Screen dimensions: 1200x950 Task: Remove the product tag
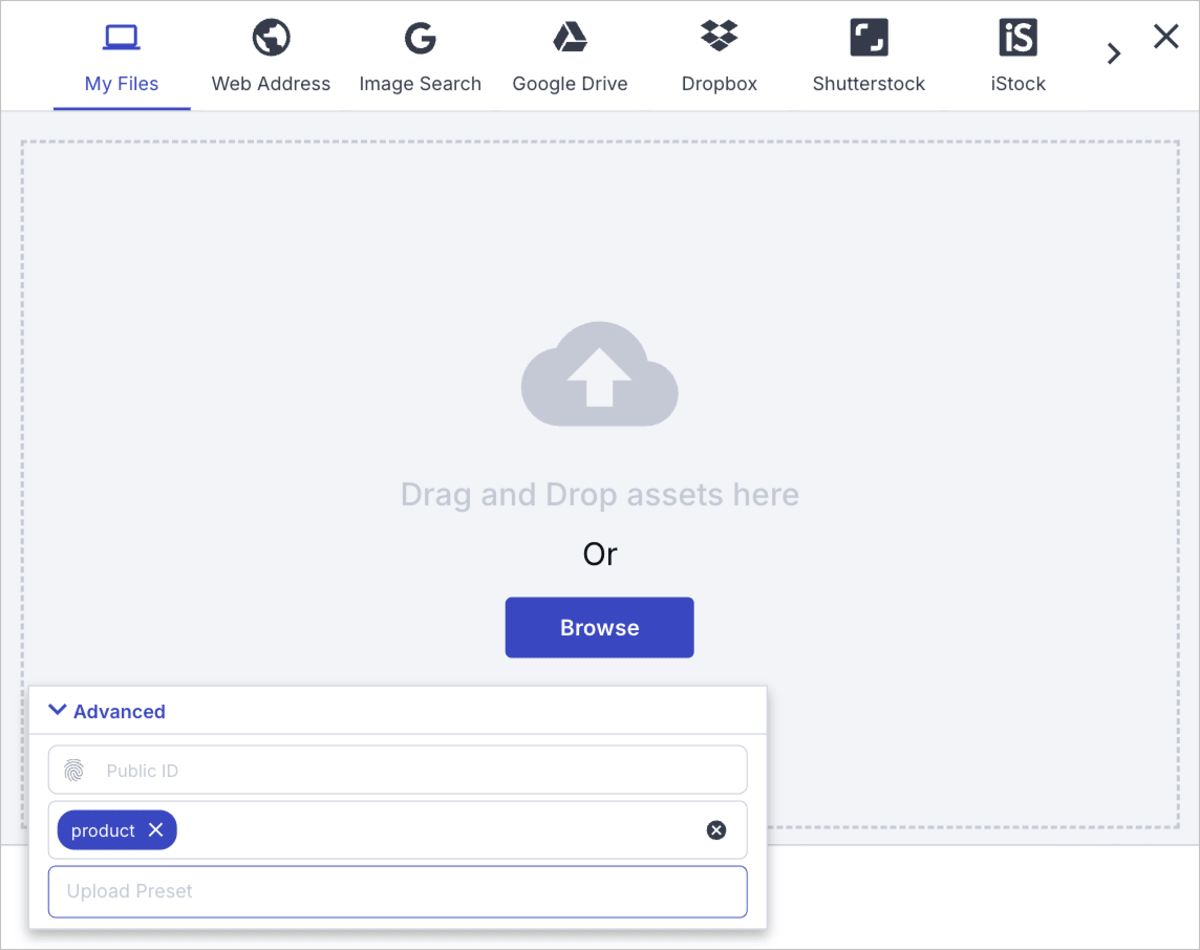click(x=155, y=830)
